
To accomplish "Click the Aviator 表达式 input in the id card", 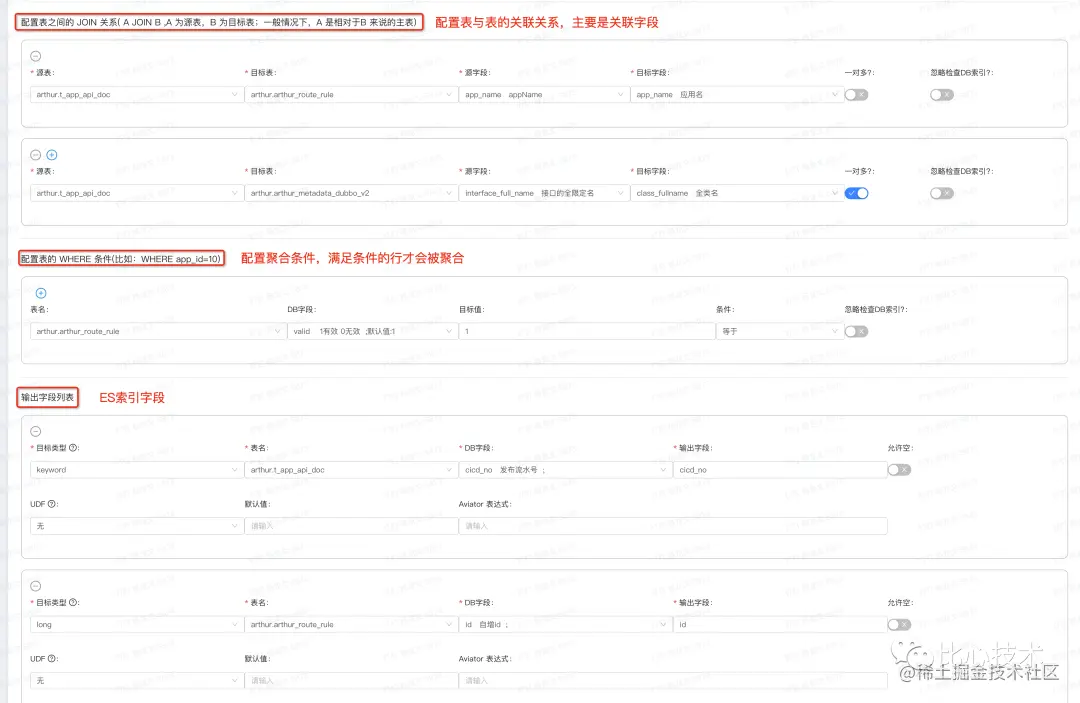I will point(672,680).
